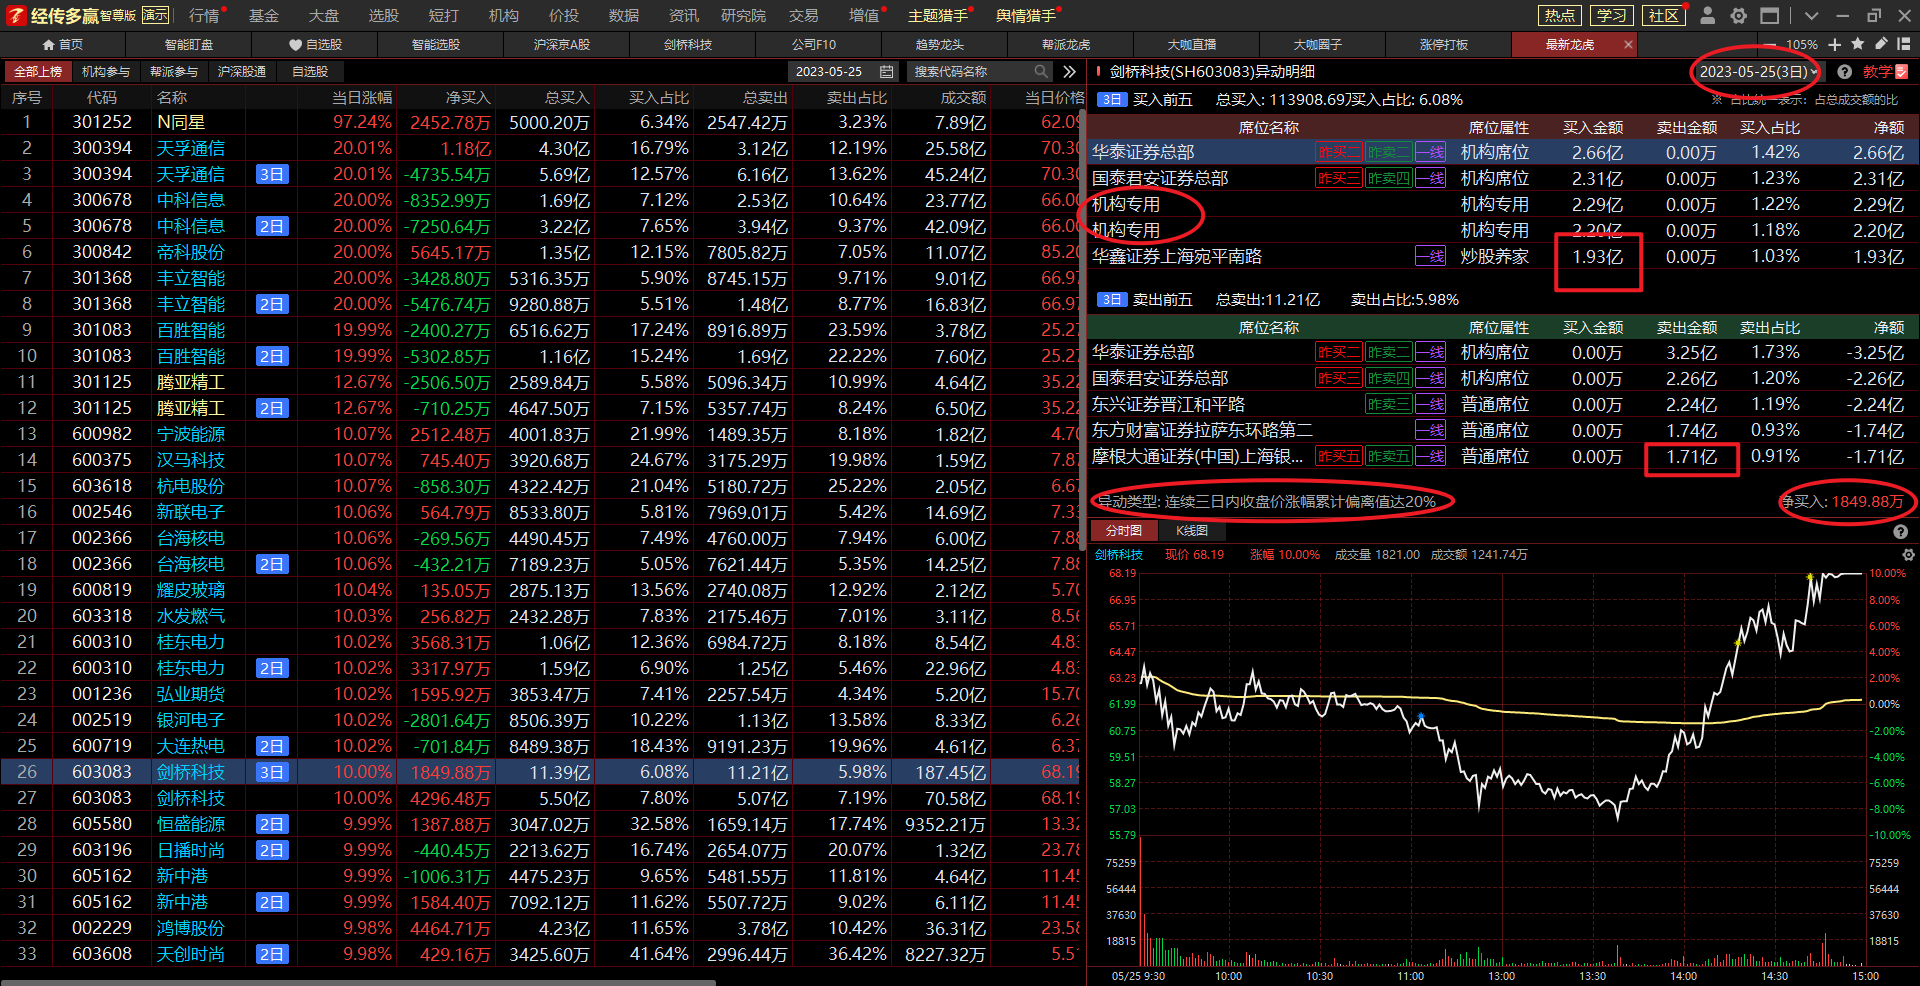
Task: Open the 主题猎手 menu
Action: [x=938, y=15]
